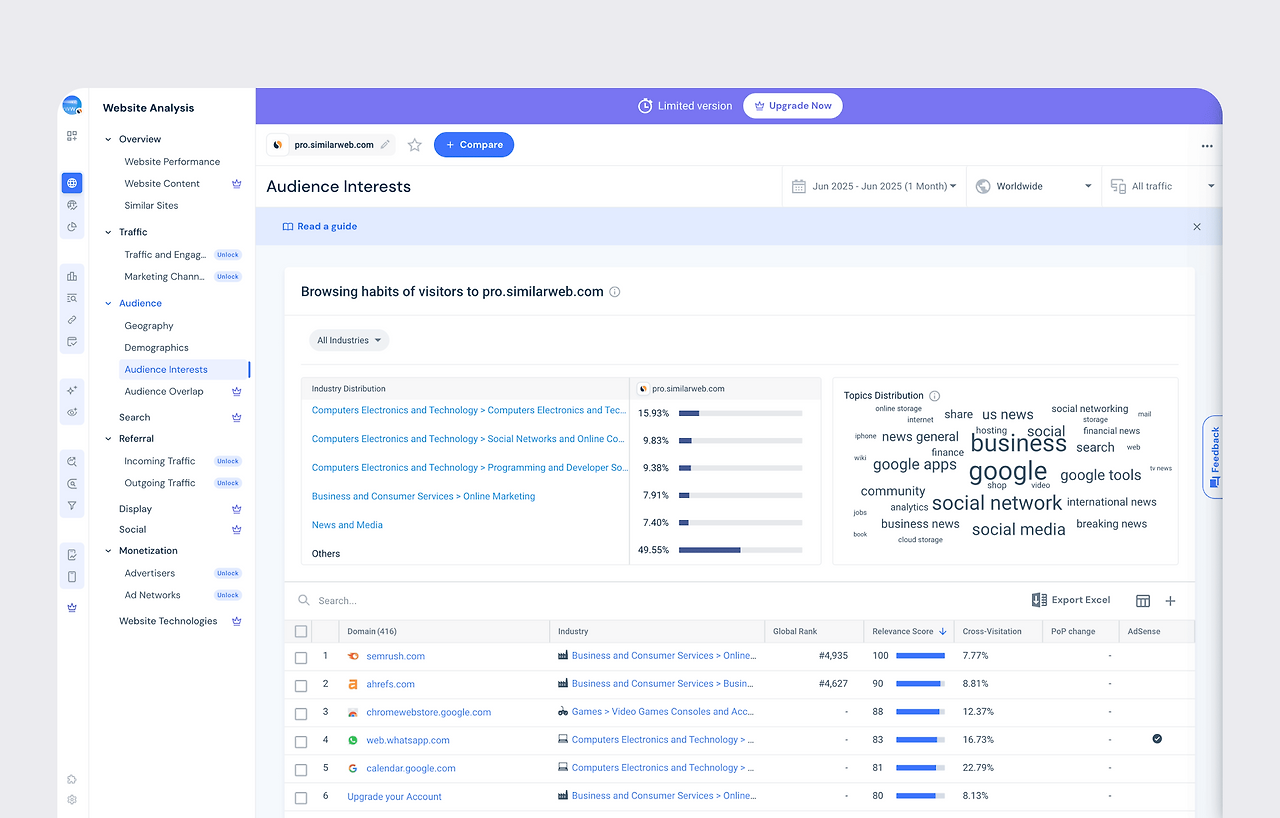
Task: Check the box for ahrefs.com row
Action: 301,686
